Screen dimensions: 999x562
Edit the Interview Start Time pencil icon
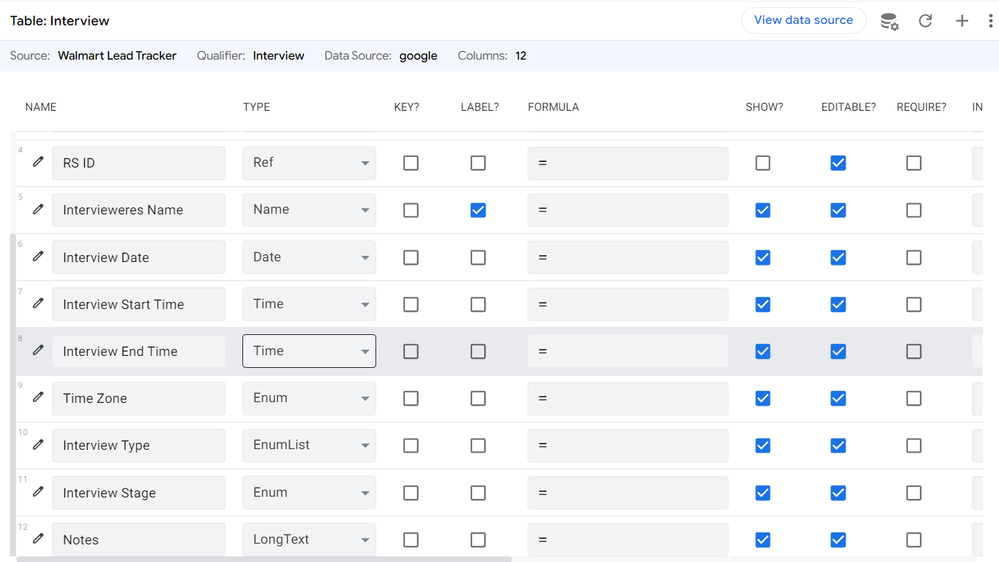[38, 303]
